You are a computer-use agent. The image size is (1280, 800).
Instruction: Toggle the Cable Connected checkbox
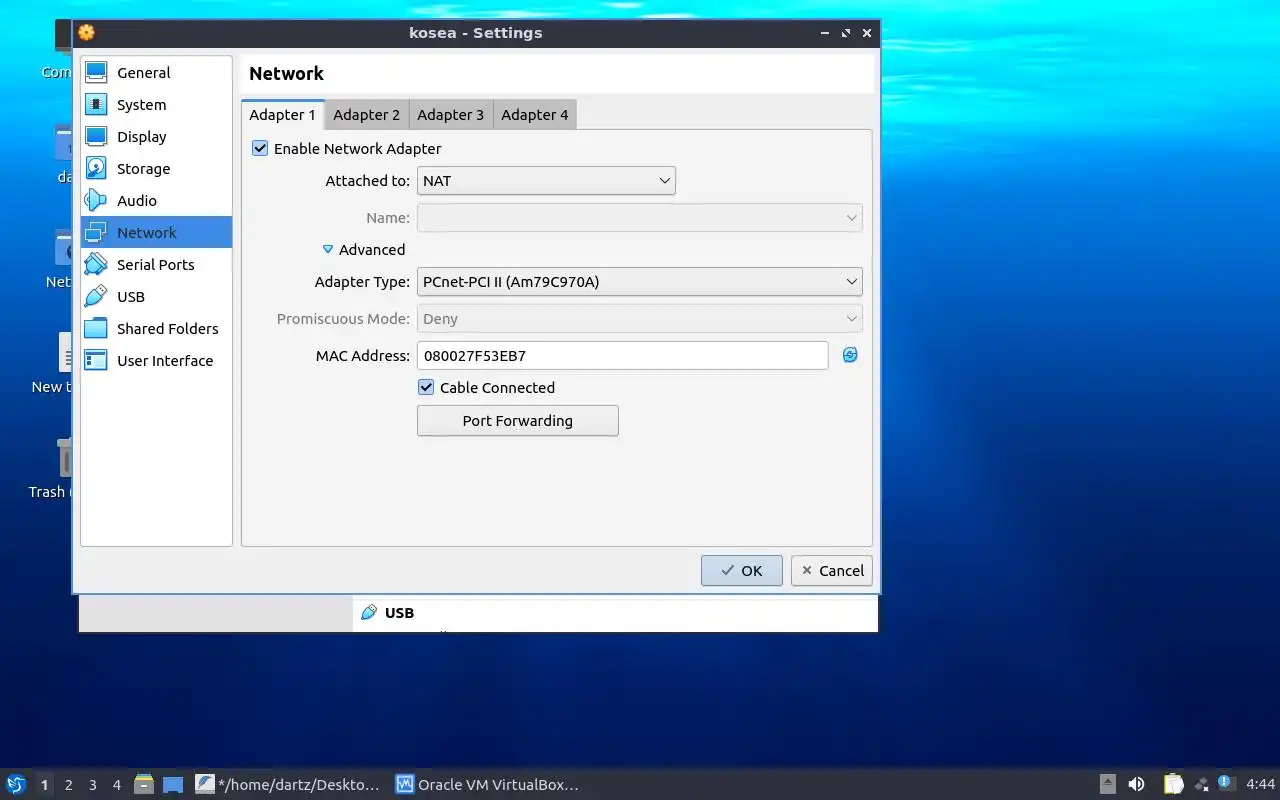[x=426, y=387]
